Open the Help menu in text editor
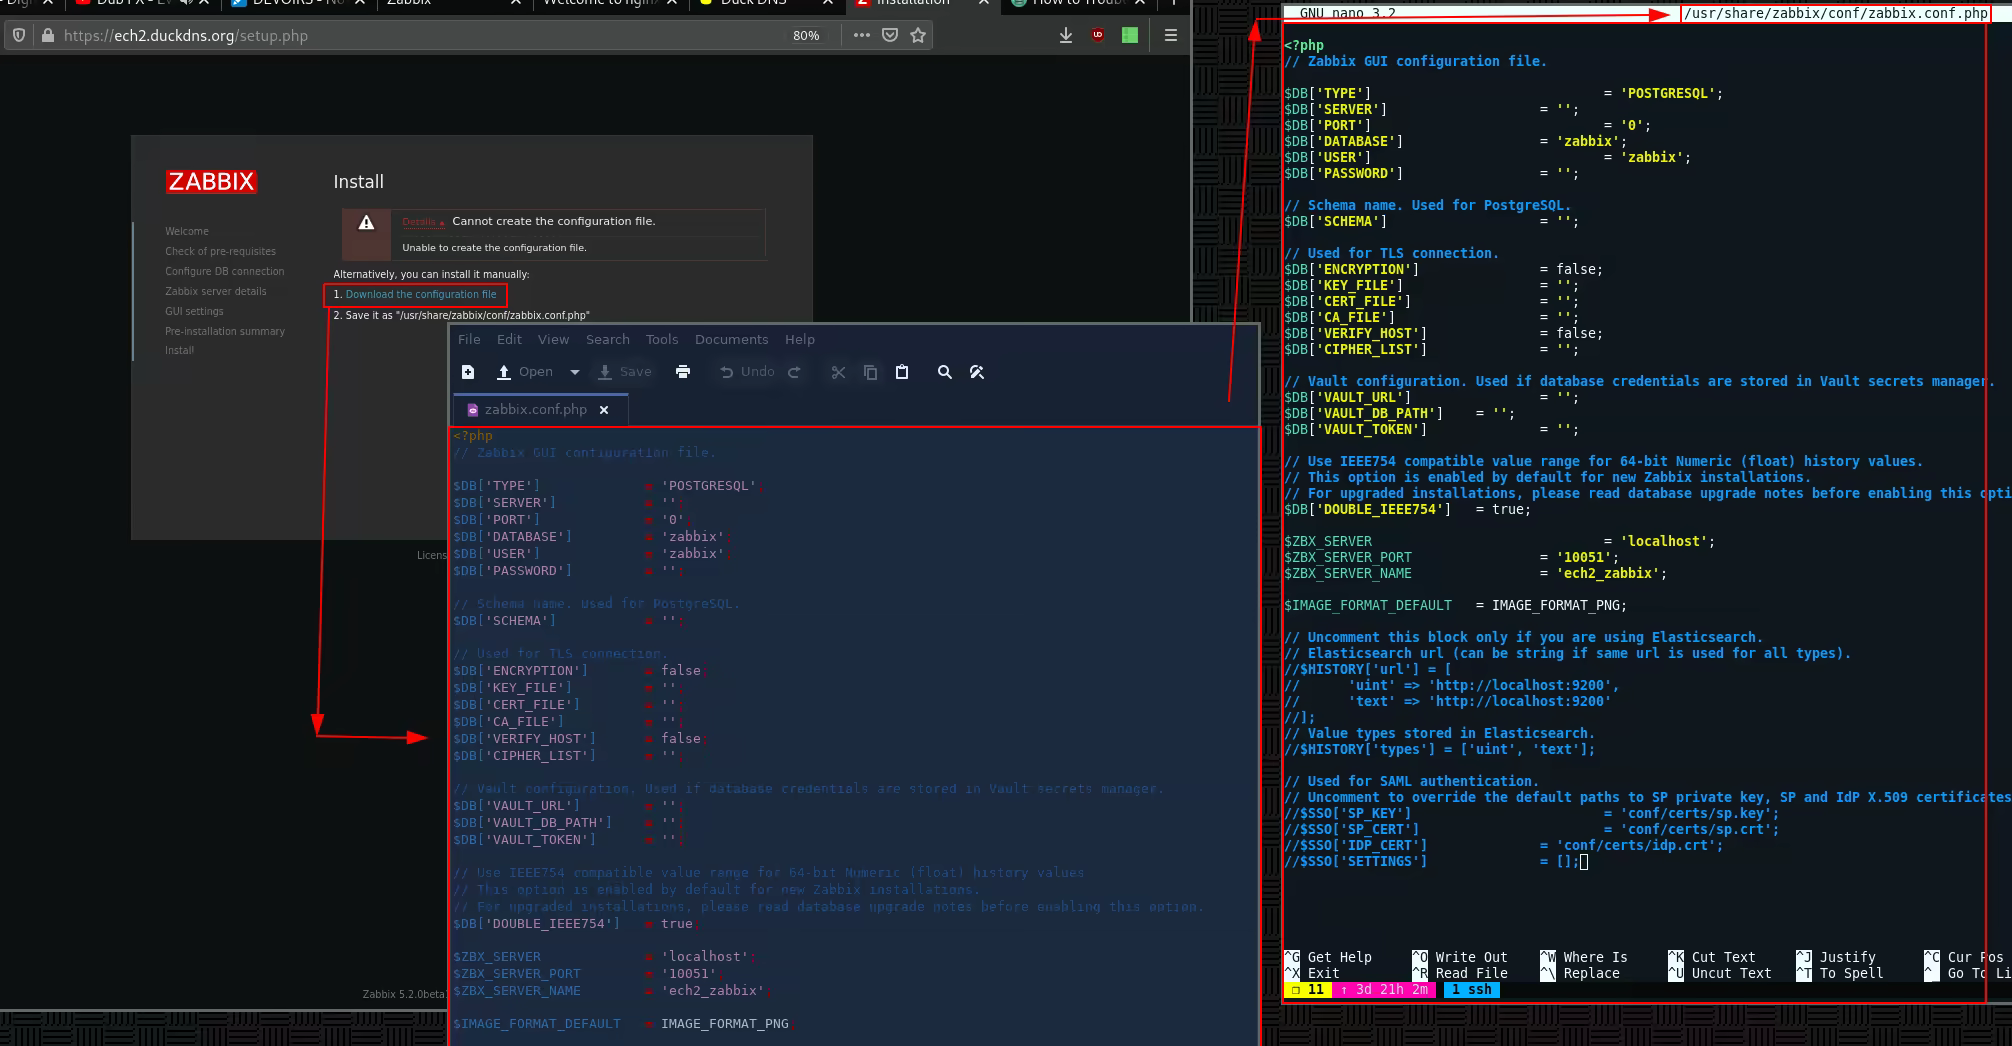 click(800, 340)
